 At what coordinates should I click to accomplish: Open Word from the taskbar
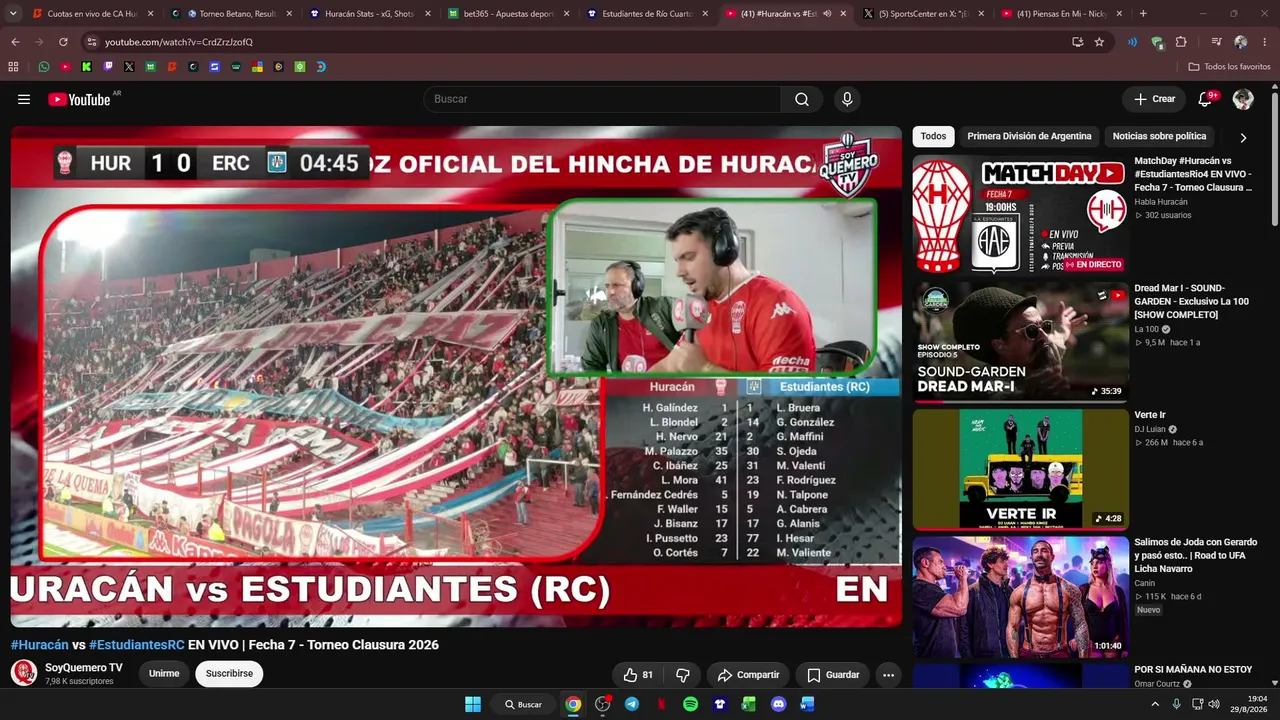tap(807, 704)
